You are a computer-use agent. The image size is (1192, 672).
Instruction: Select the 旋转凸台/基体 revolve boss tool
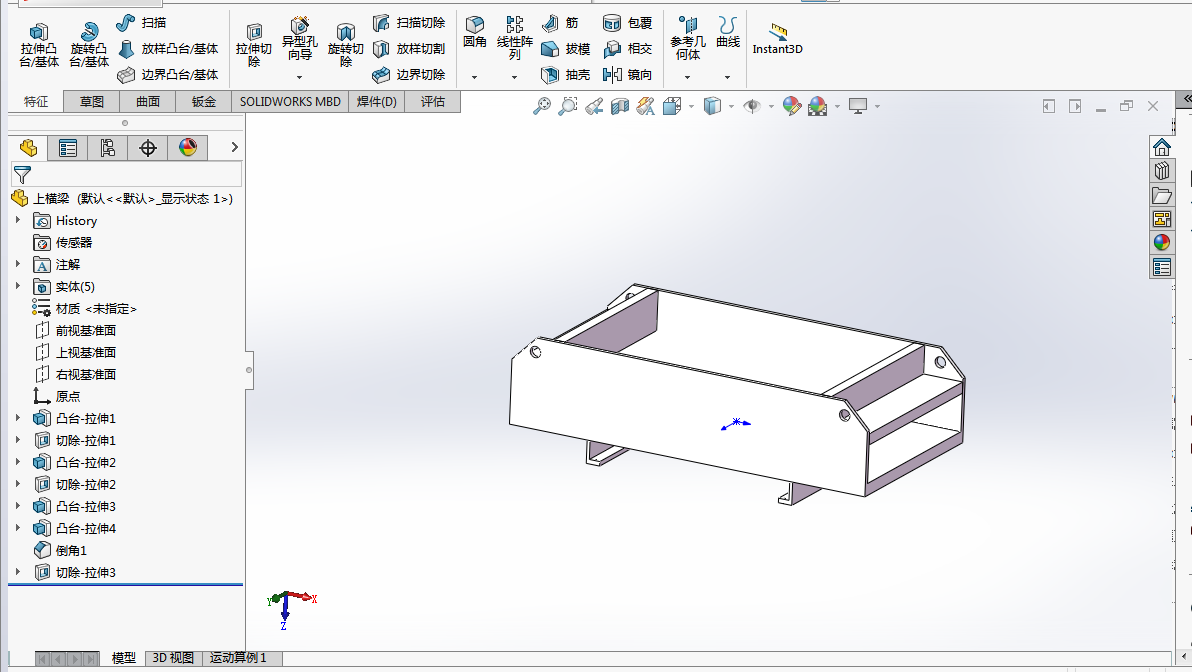[89, 46]
